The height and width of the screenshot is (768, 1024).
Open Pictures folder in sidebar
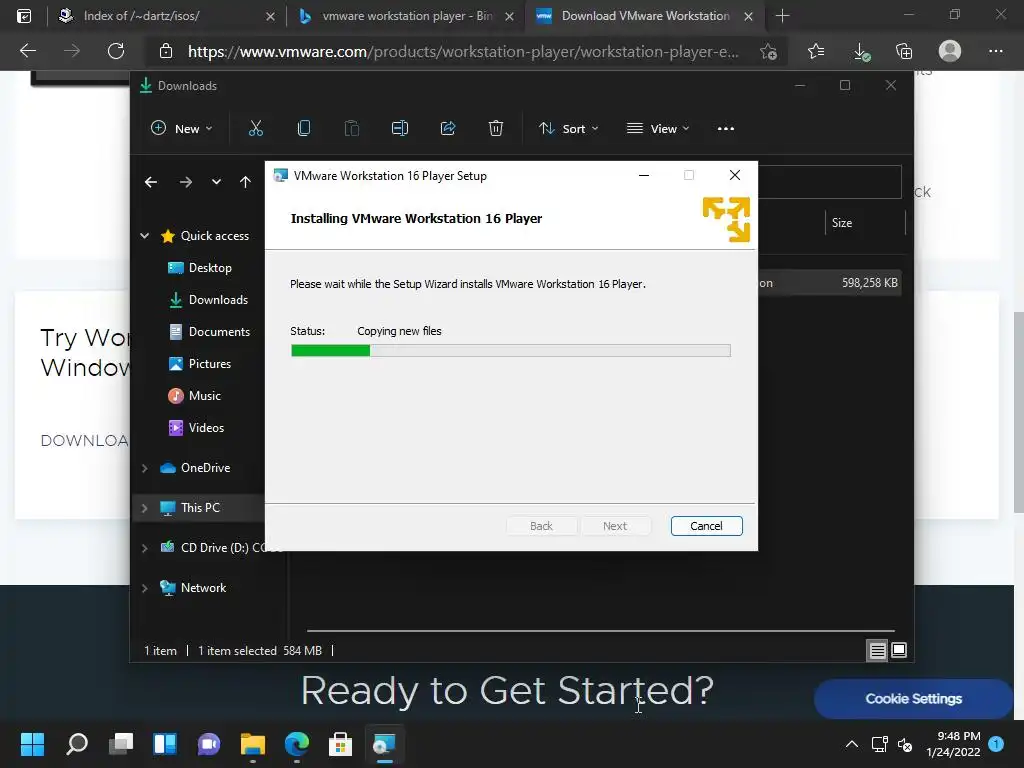point(200,364)
